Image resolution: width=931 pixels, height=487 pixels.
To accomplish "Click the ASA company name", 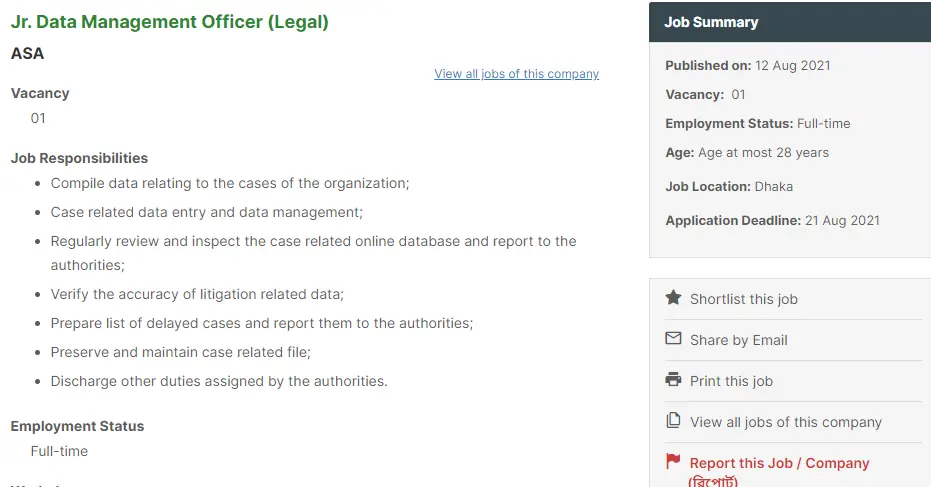I will (x=27, y=53).
